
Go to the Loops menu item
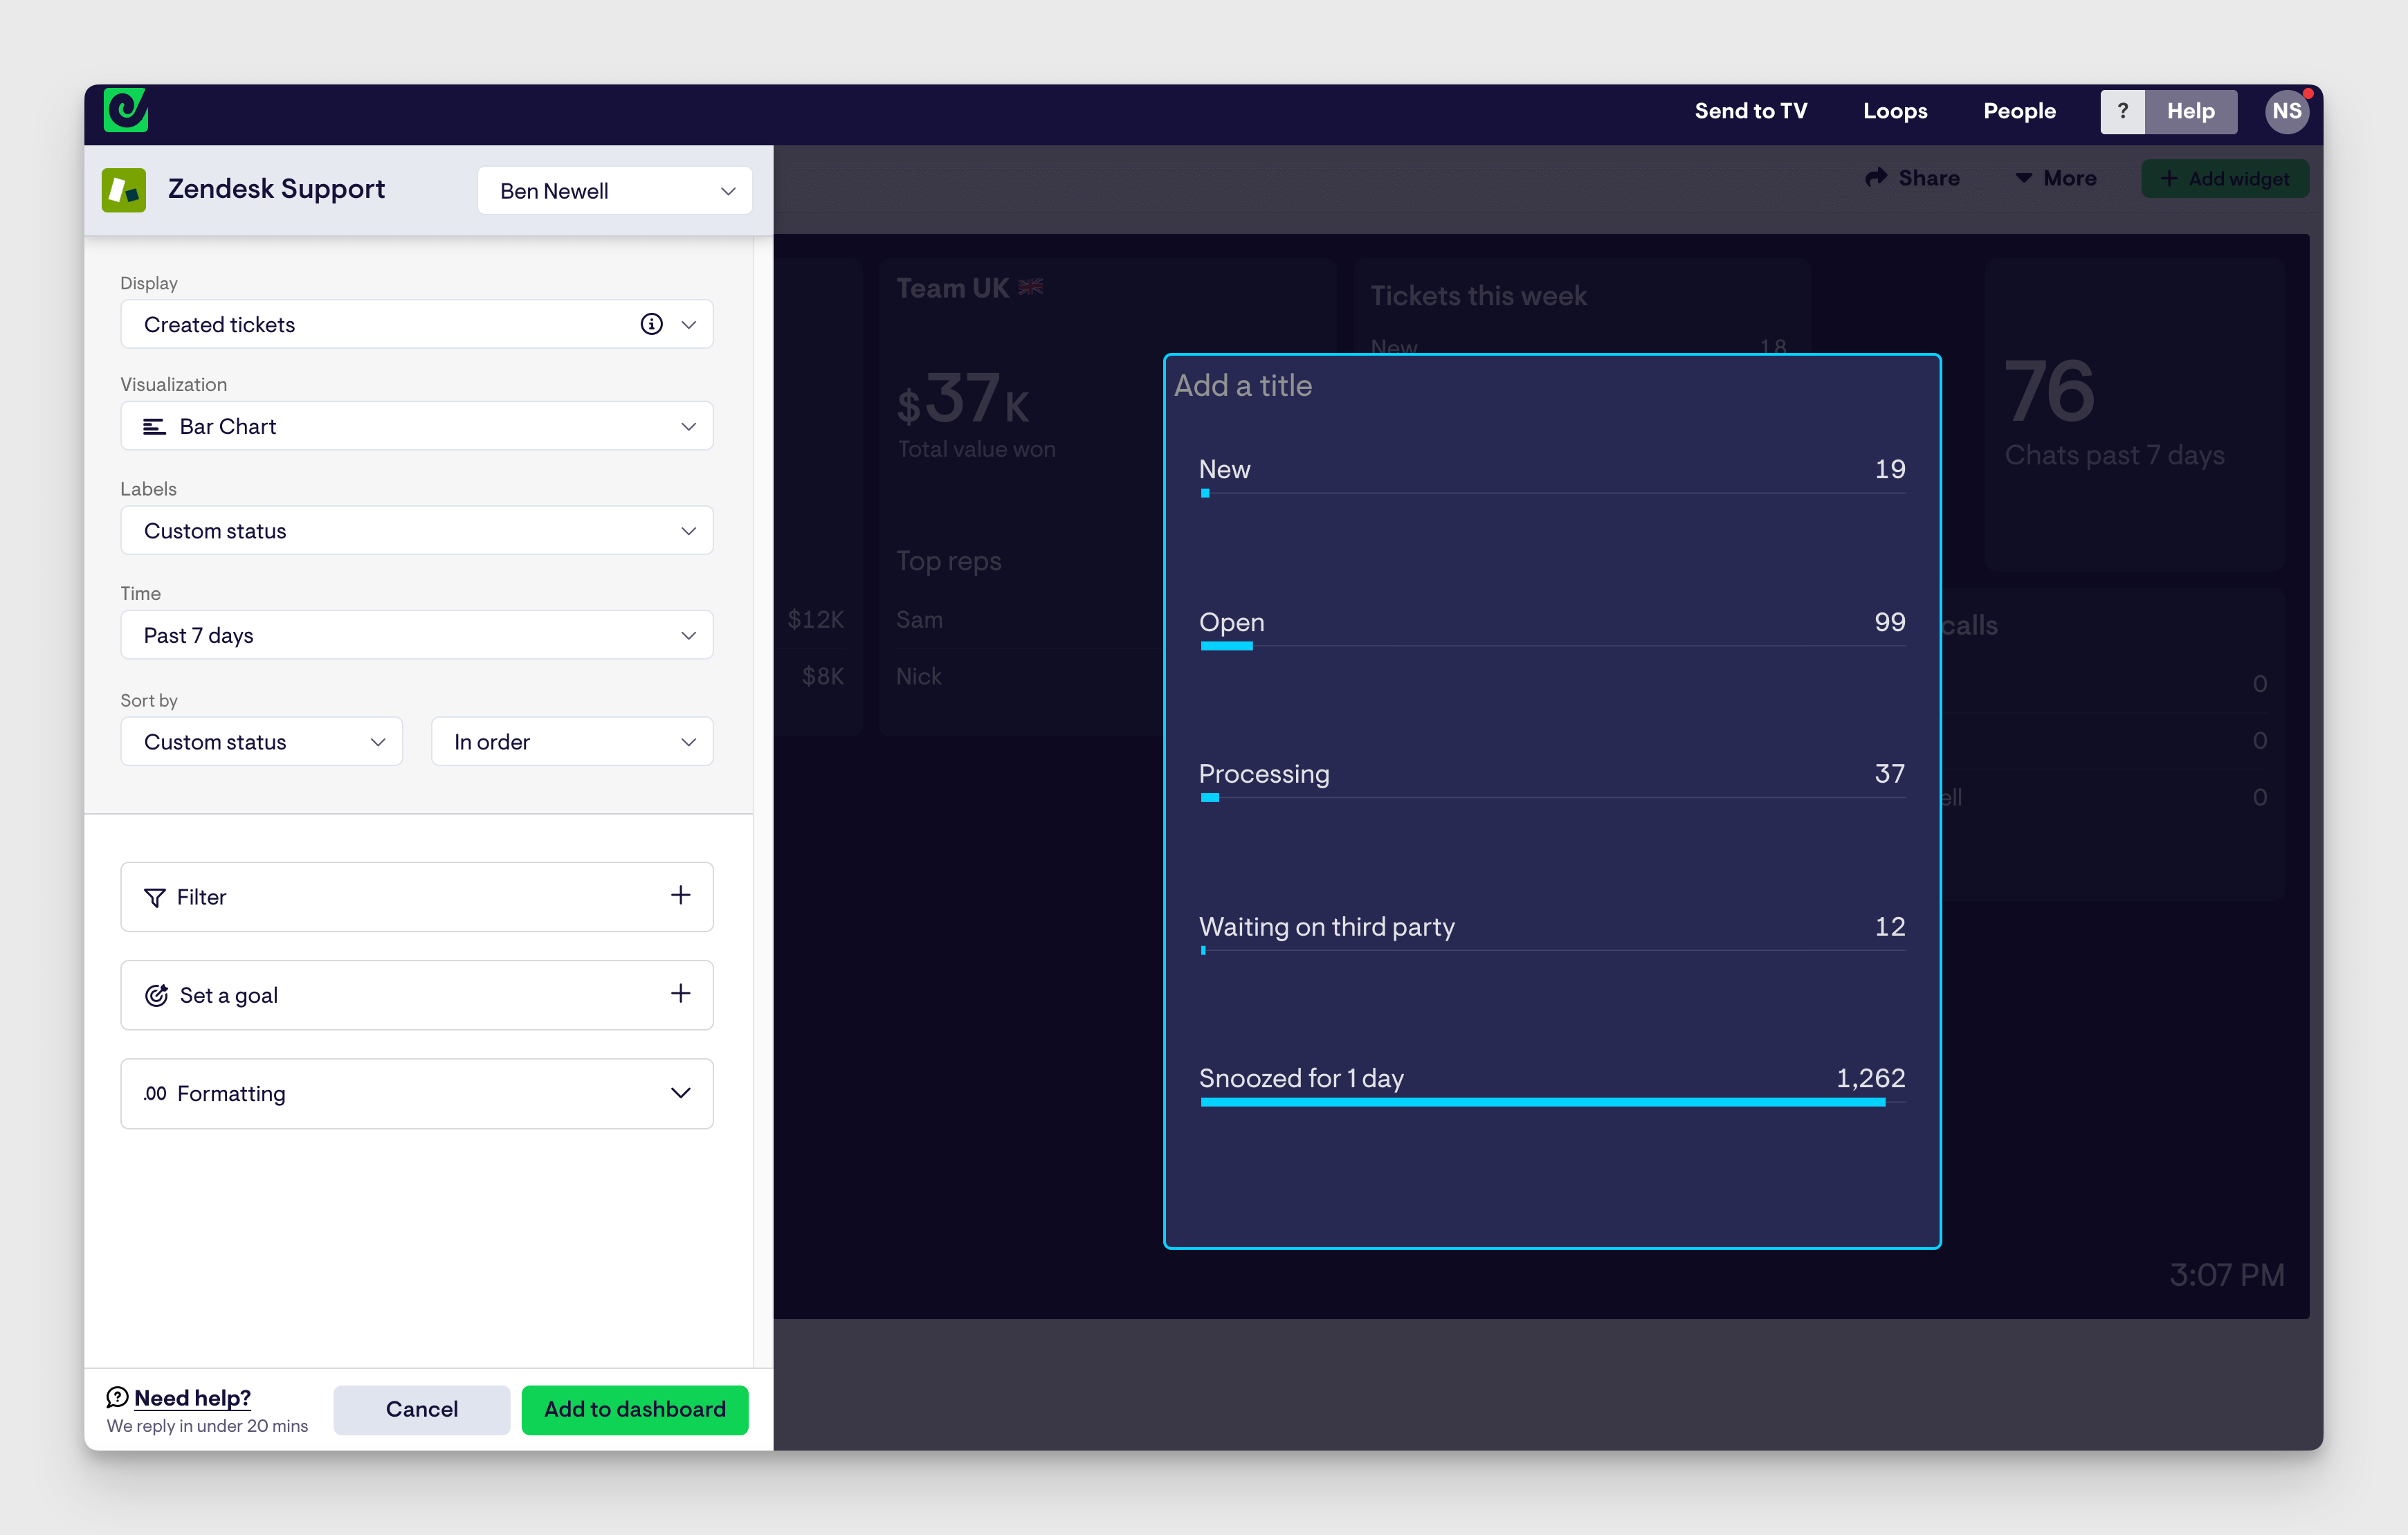(1894, 111)
